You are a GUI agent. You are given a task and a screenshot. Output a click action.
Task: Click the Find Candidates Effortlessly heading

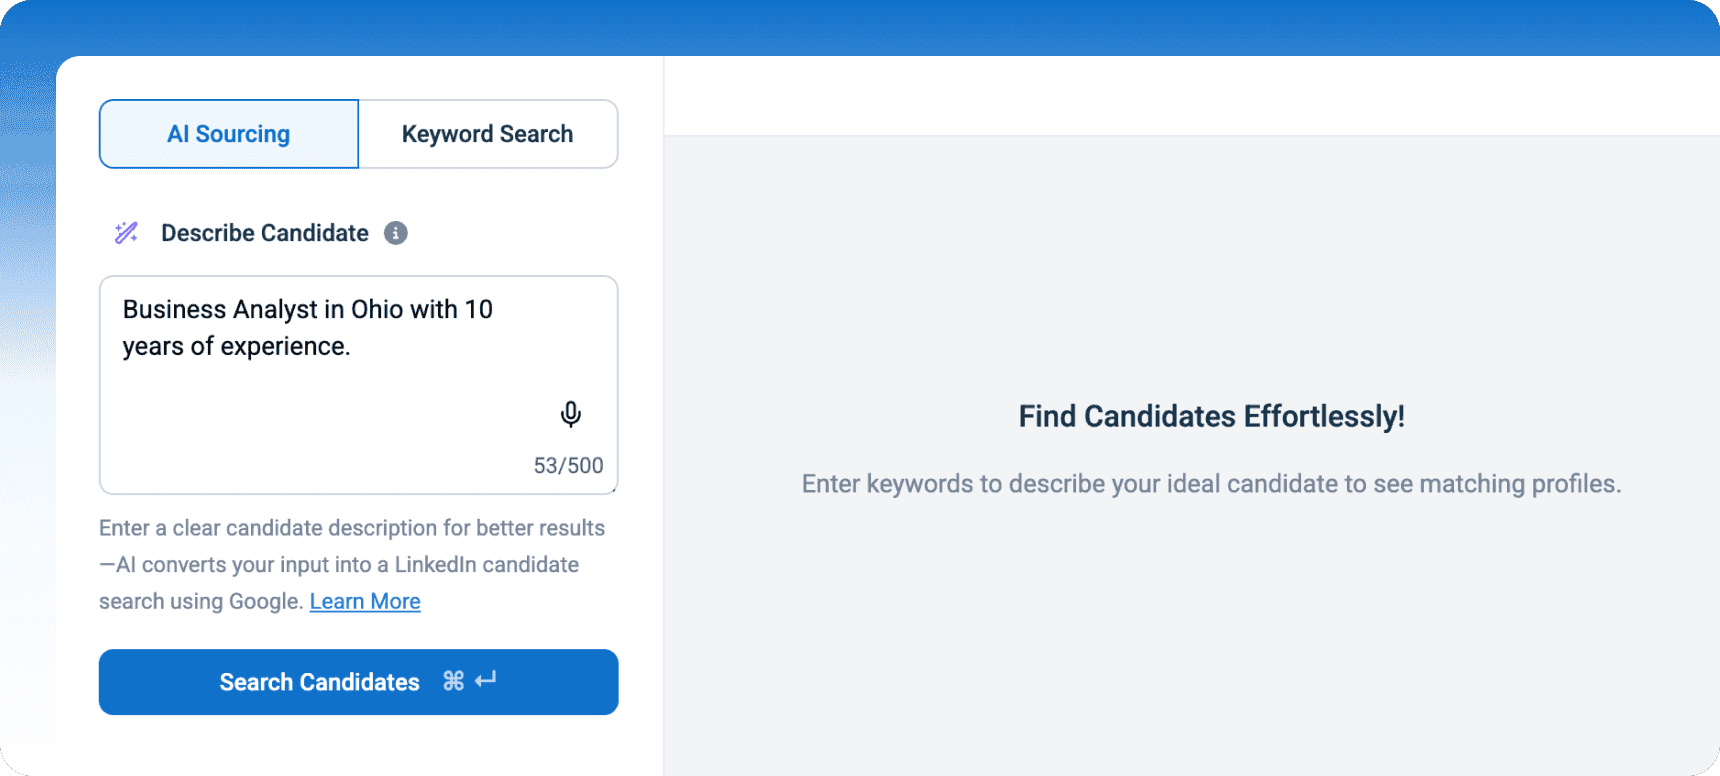pyautogui.click(x=1212, y=416)
